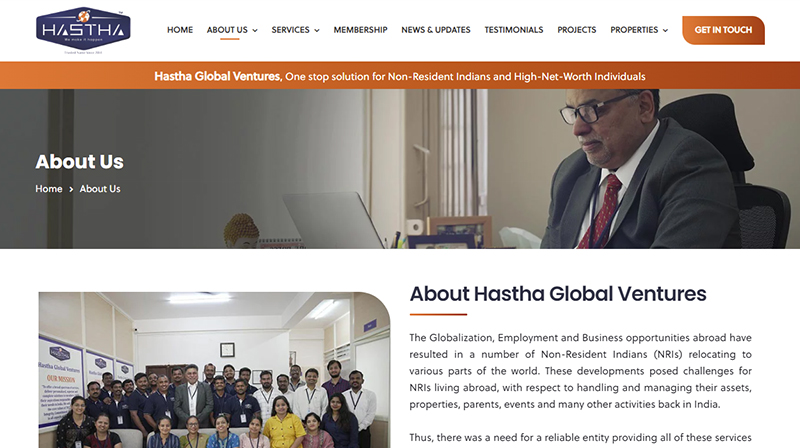Click the About Us hero title

point(80,162)
